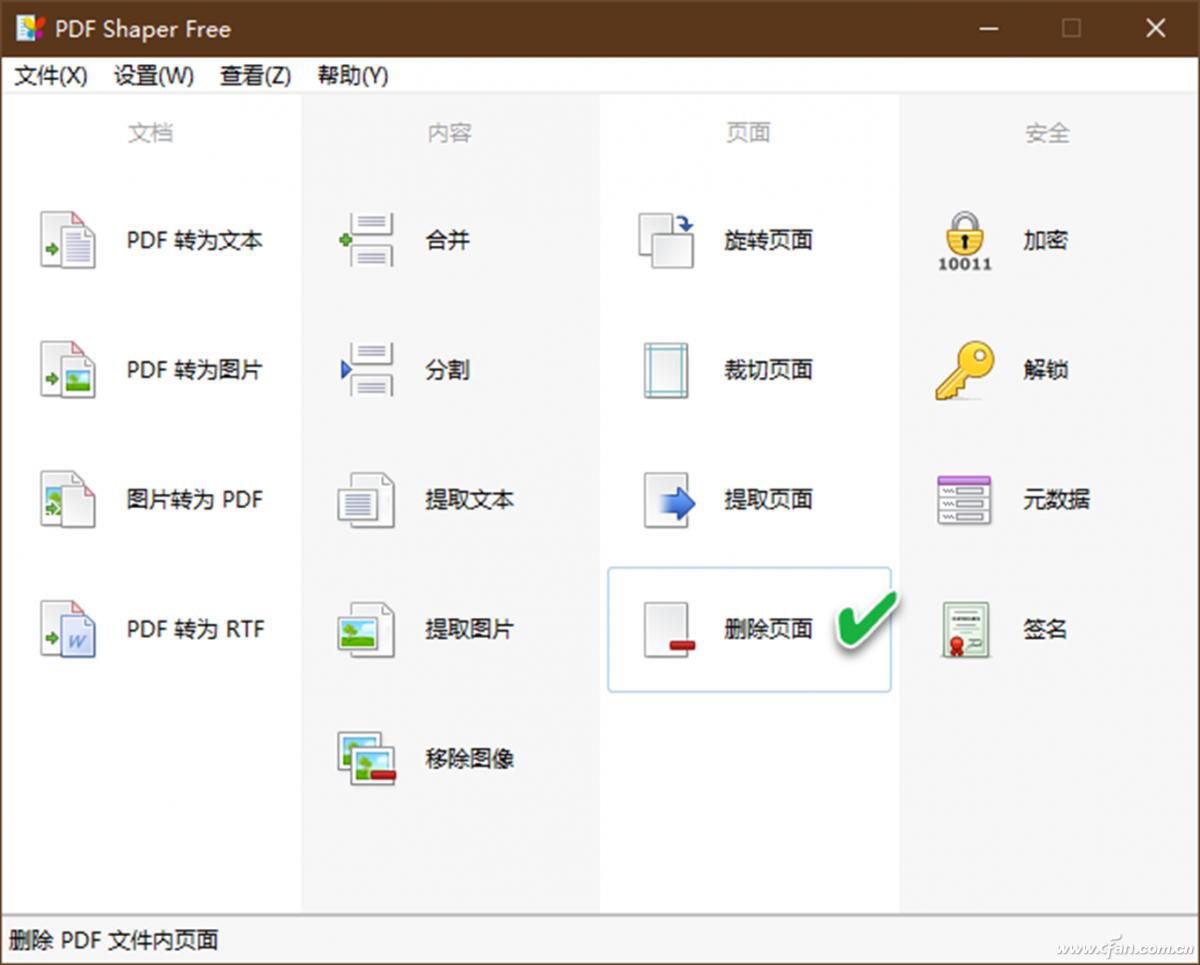1200x965 pixels.
Task: Open the 查看(Z) menu
Action: pyautogui.click(x=254, y=75)
